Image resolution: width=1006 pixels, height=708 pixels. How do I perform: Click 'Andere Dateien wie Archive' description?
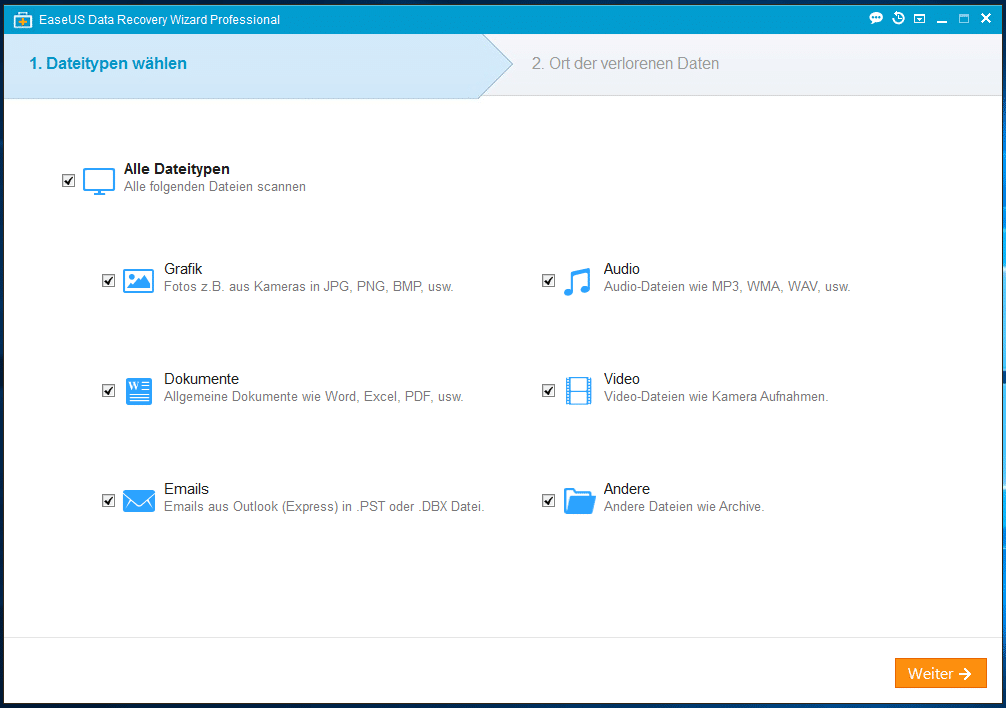684,507
